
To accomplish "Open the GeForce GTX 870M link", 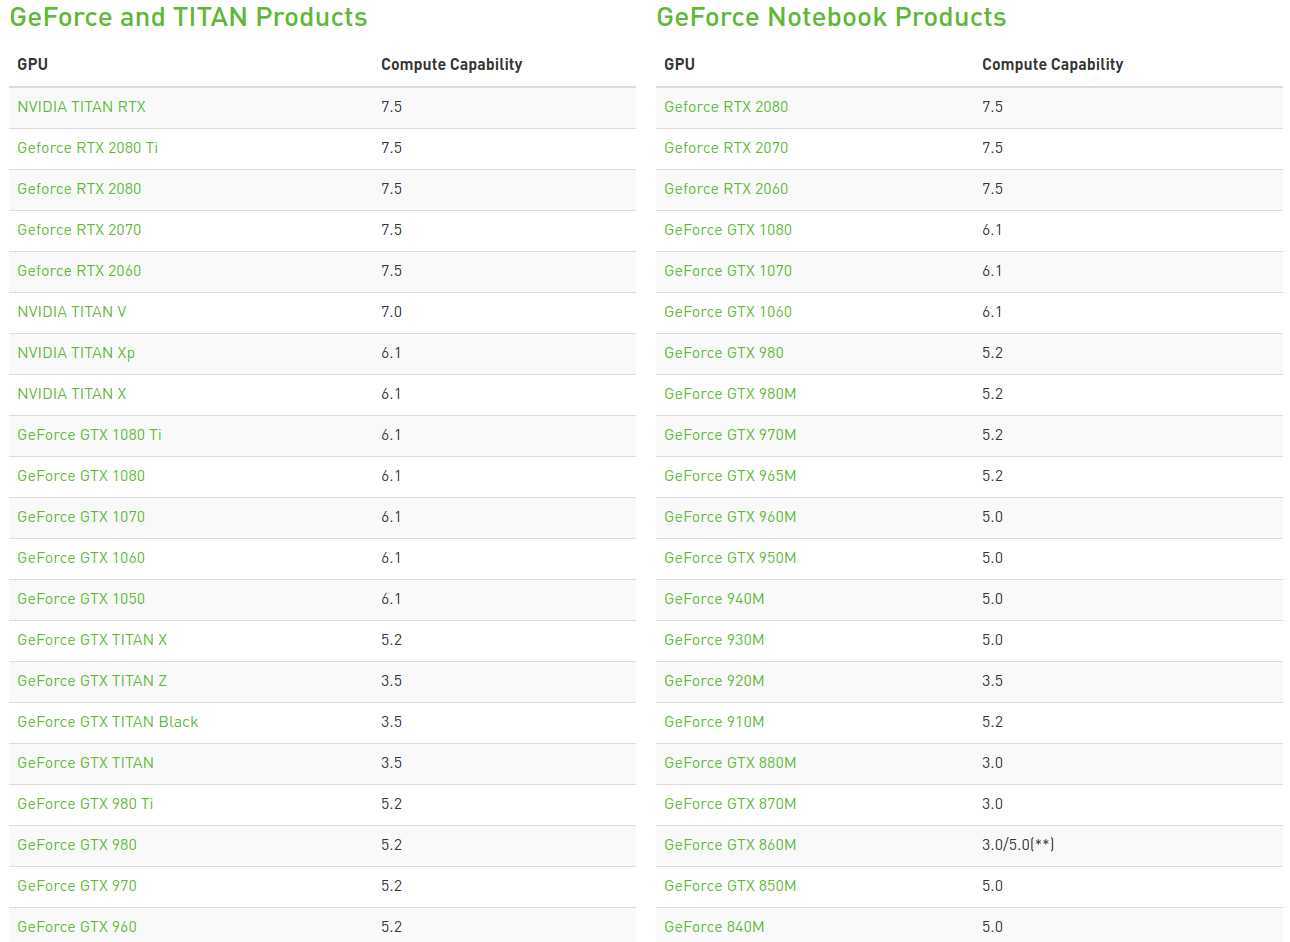I will [730, 804].
